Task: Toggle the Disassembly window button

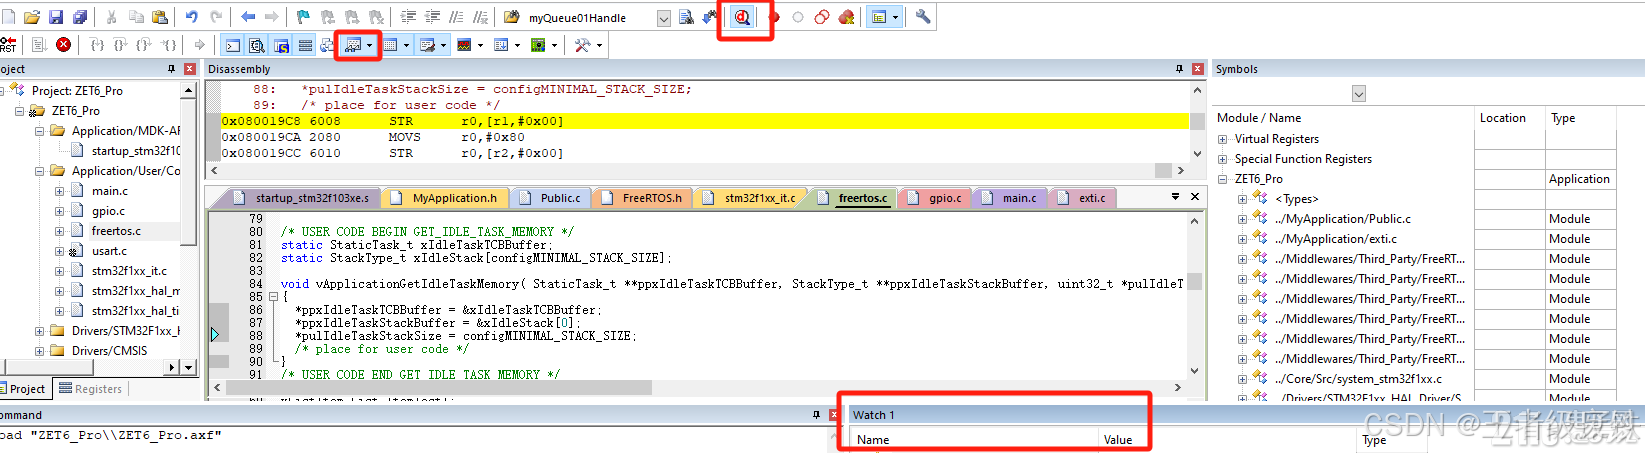Action: tap(256, 45)
